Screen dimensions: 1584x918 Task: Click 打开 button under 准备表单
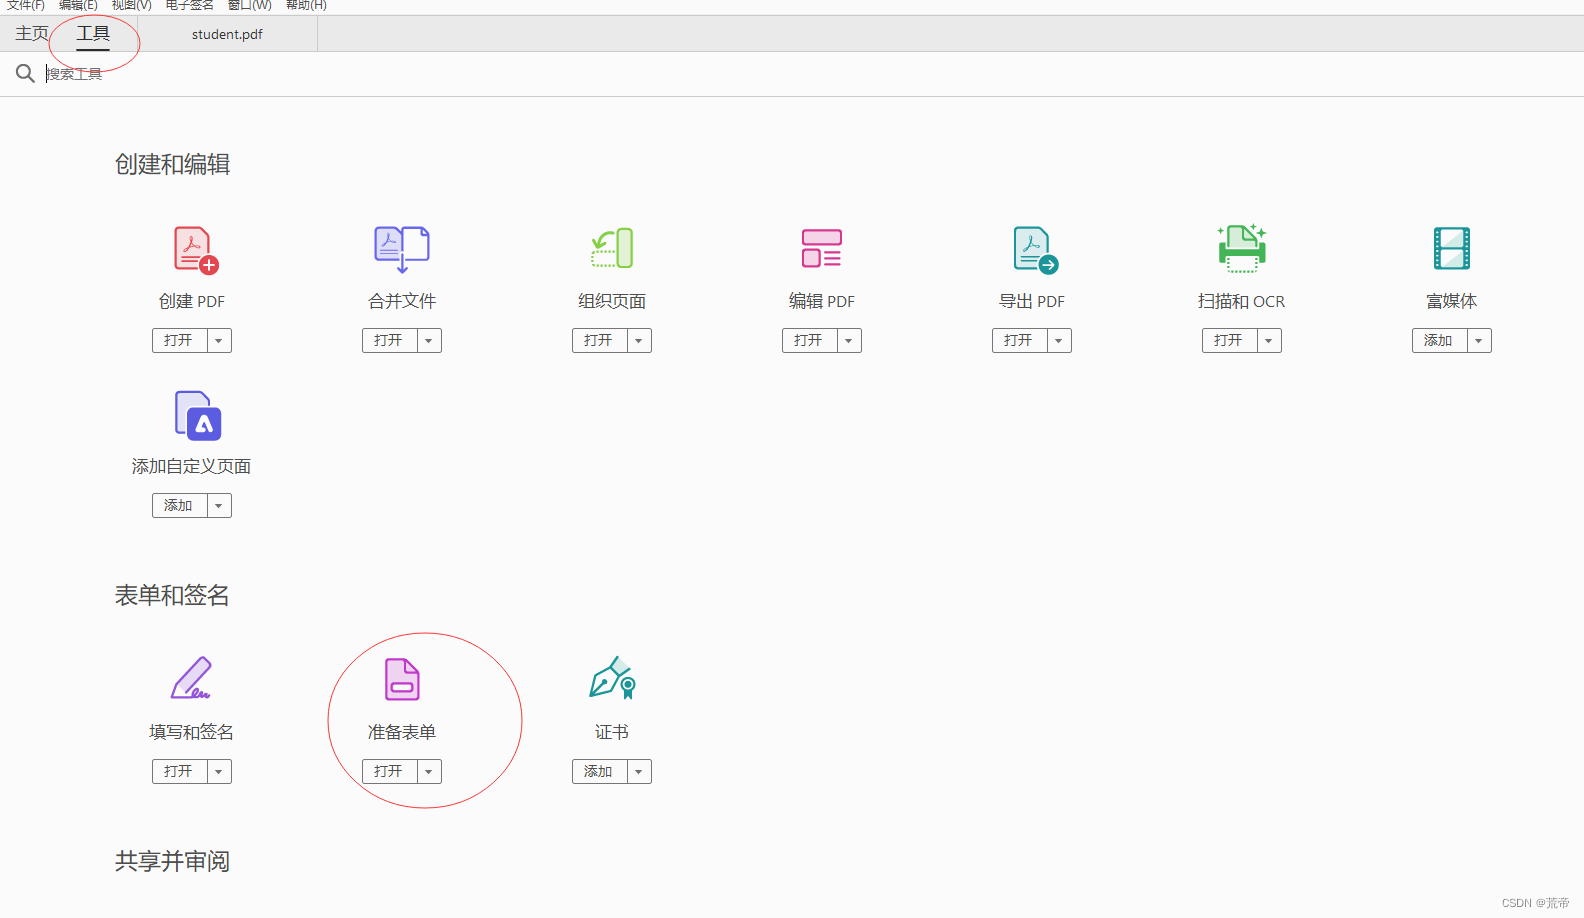pyautogui.click(x=390, y=772)
